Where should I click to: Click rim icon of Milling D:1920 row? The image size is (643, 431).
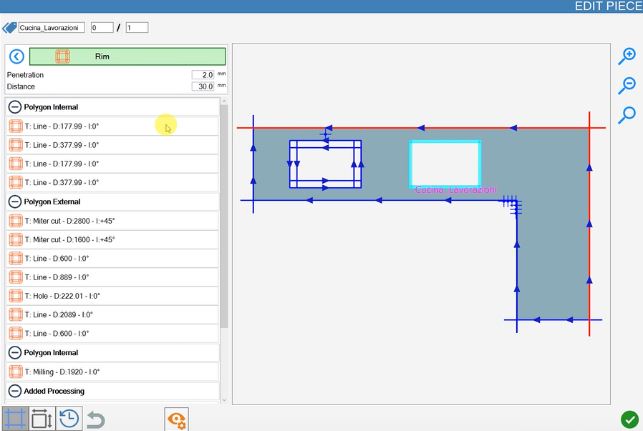pyautogui.click(x=16, y=372)
